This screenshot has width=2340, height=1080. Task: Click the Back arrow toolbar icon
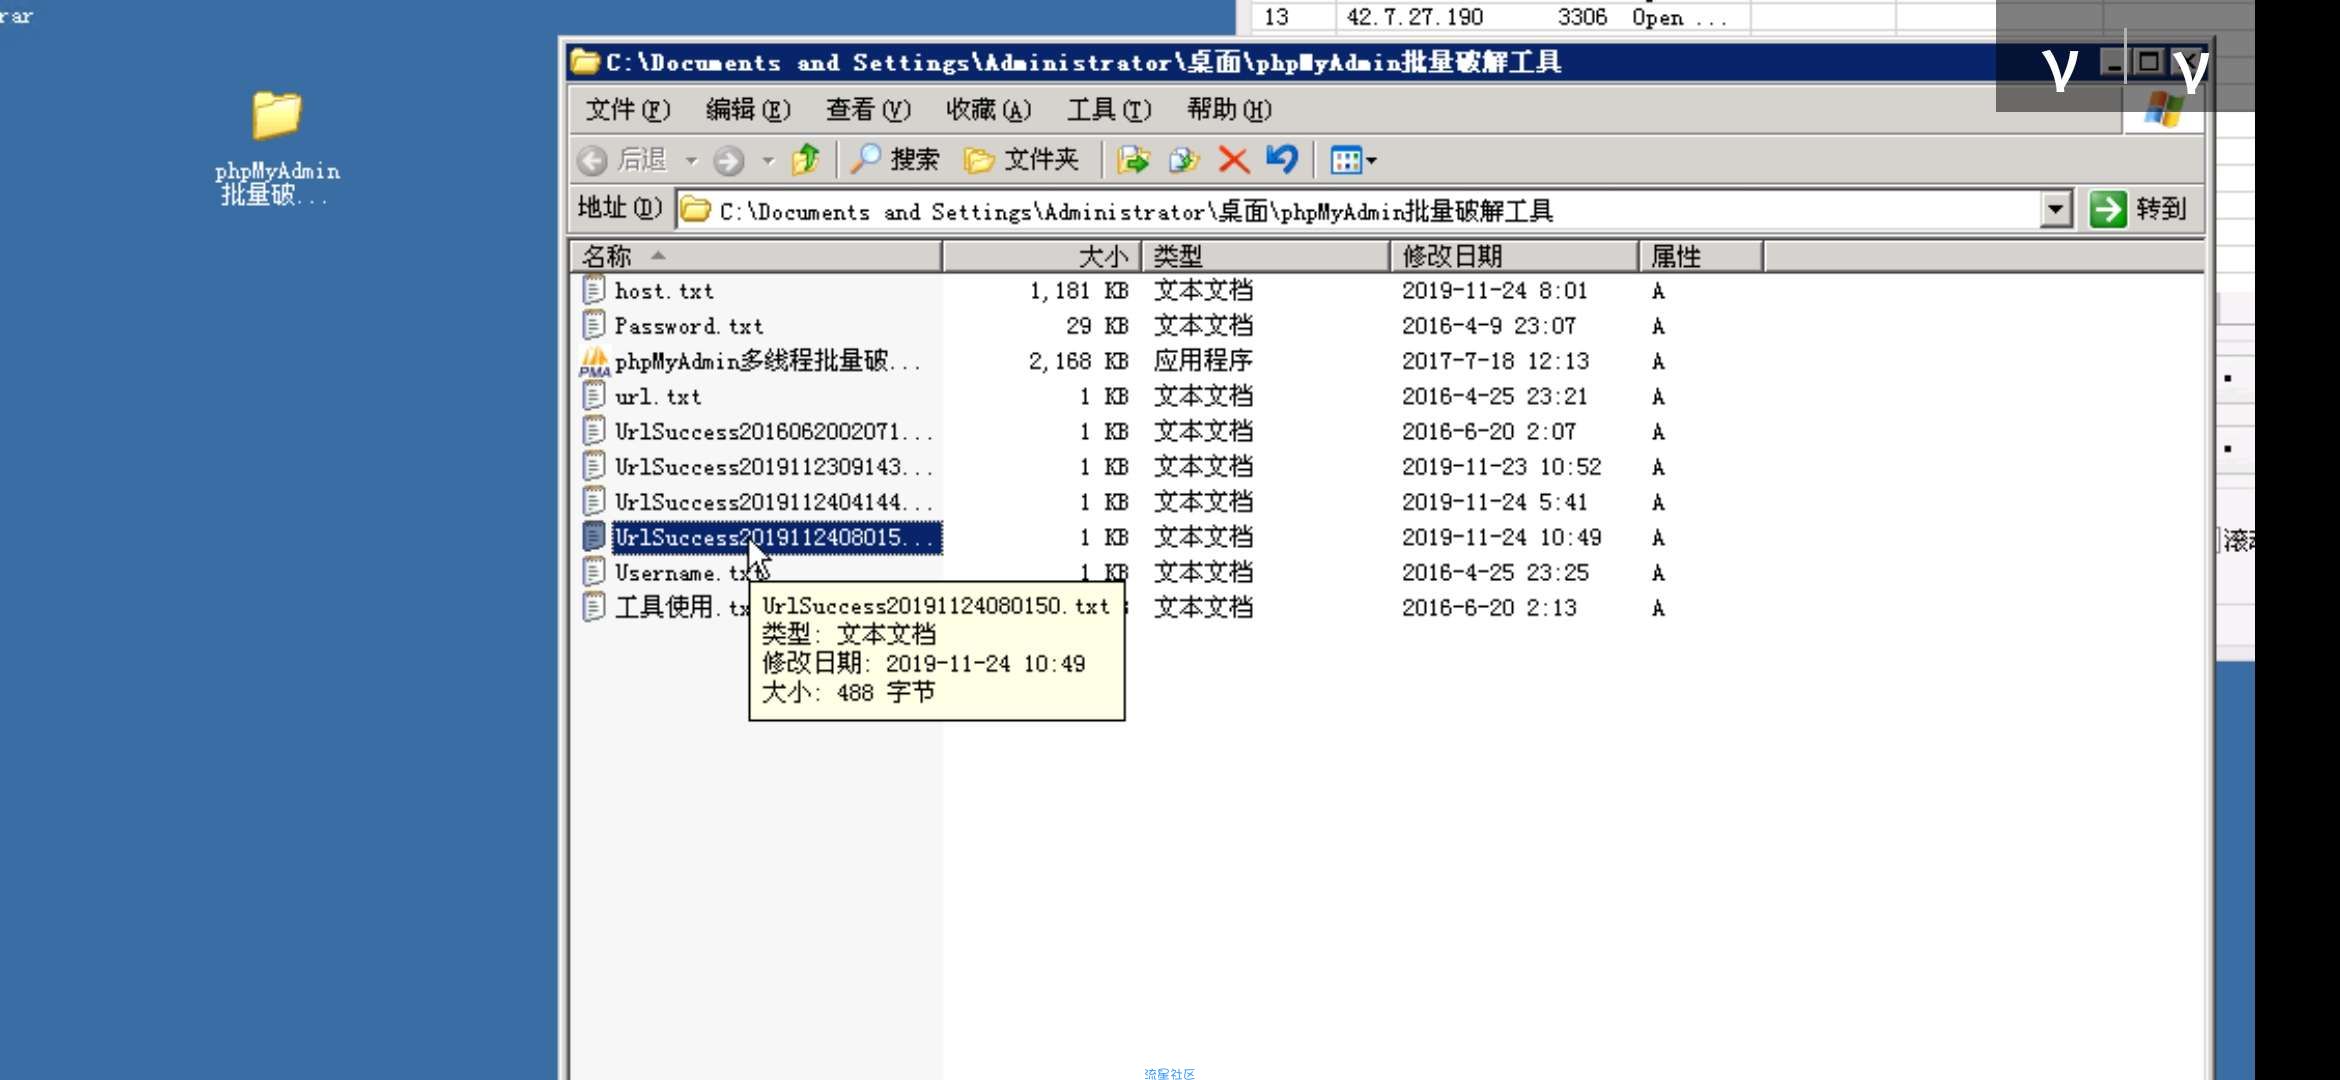593,160
